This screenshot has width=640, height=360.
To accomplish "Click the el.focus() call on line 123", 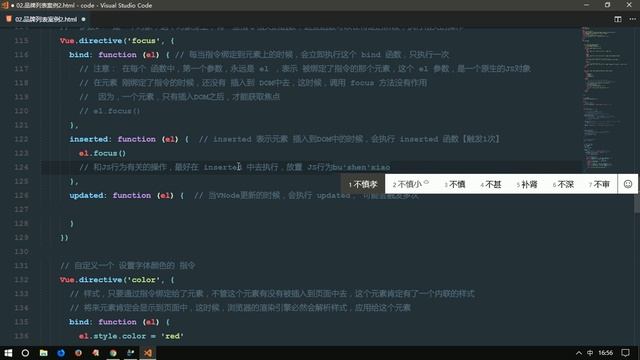I will (102, 153).
